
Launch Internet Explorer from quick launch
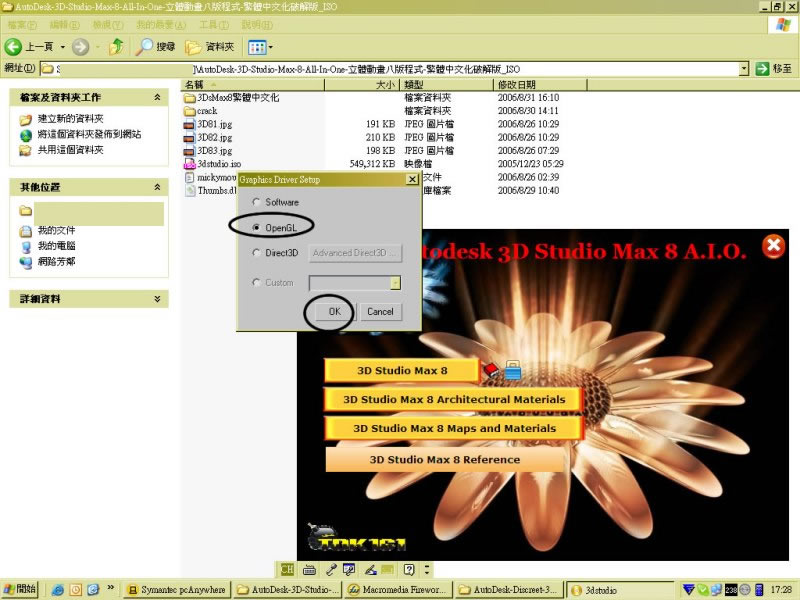[58, 590]
